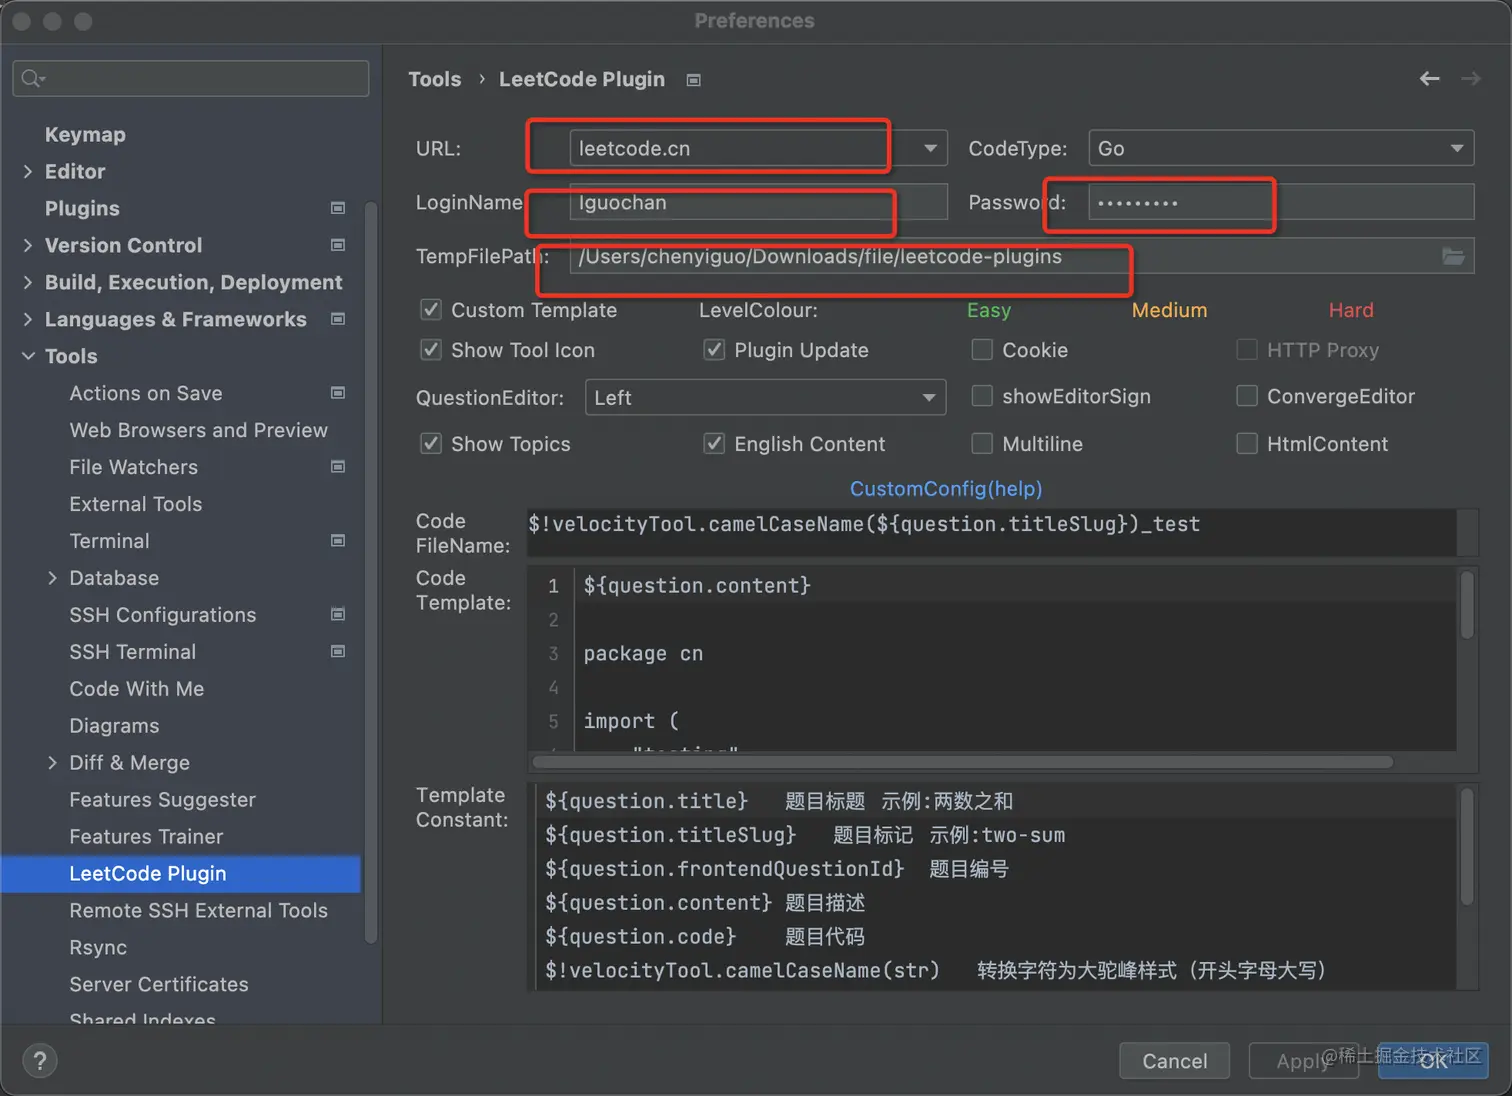Collapse the Tools node
Screen dimensions: 1512x1096
point(28,356)
